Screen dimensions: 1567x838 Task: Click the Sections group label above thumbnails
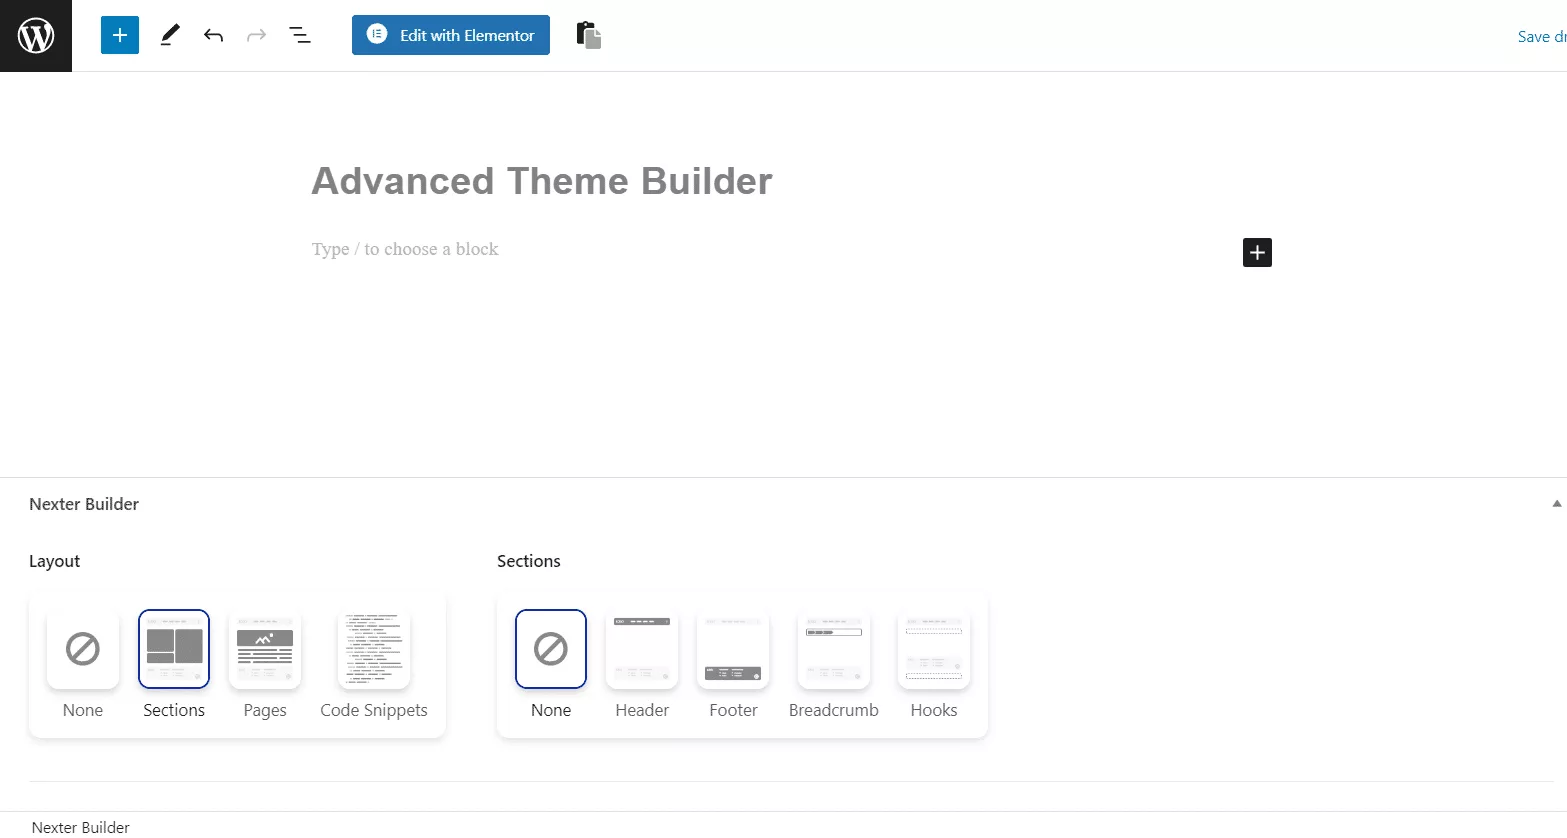click(529, 561)
